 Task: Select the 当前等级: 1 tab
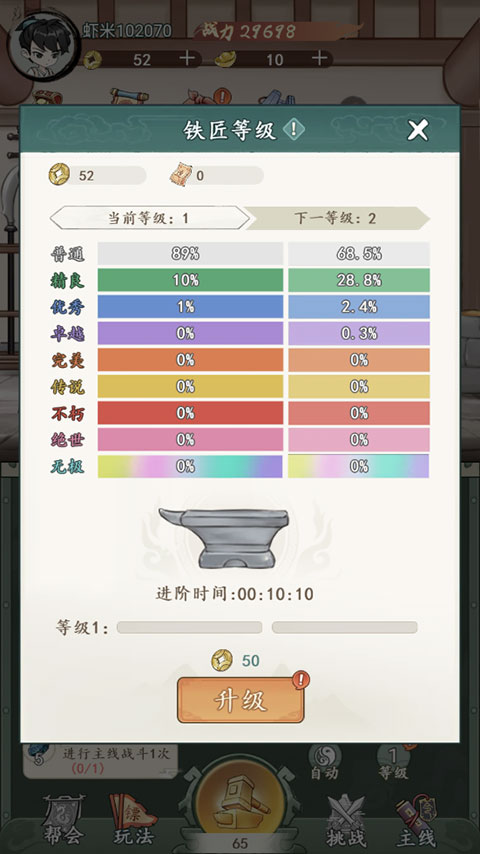pyautogui.click(x=149, y=218)
